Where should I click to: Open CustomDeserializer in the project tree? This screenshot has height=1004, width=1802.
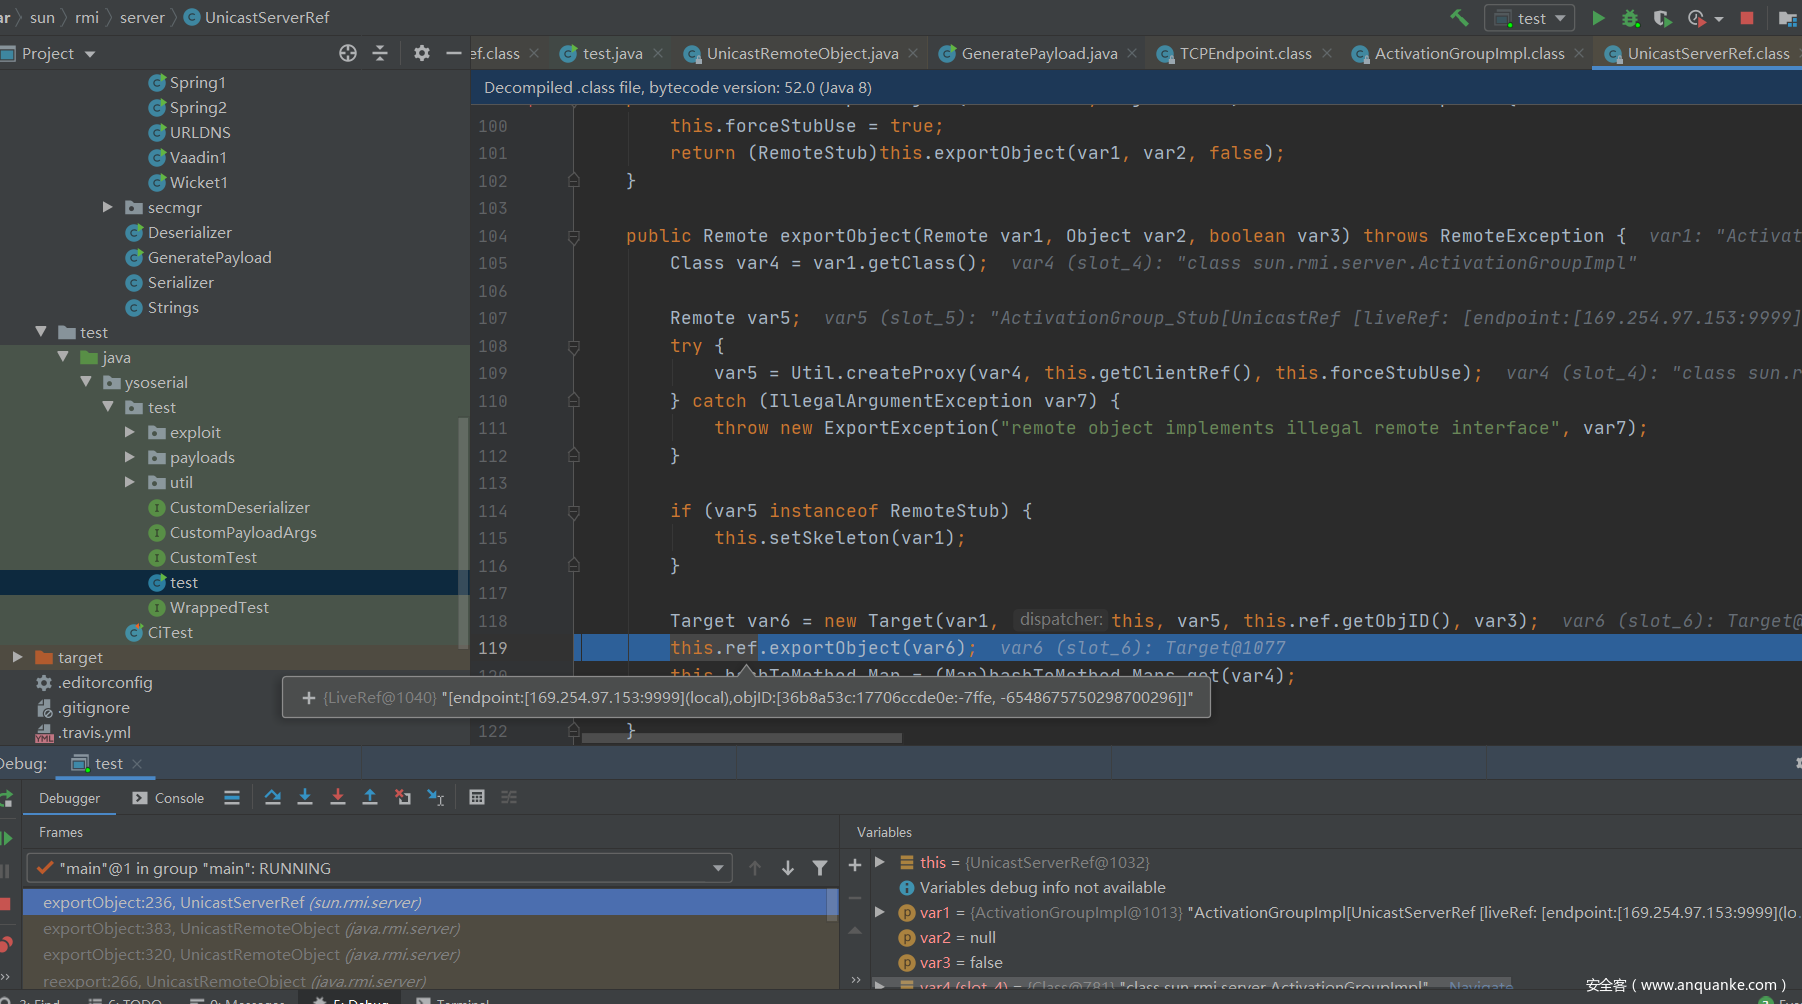click(x=239, y=507)
